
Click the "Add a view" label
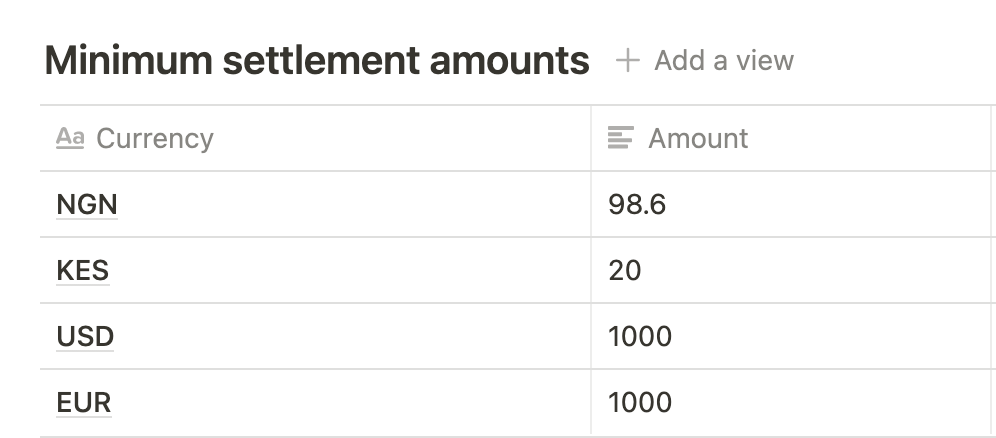[724, 61]
